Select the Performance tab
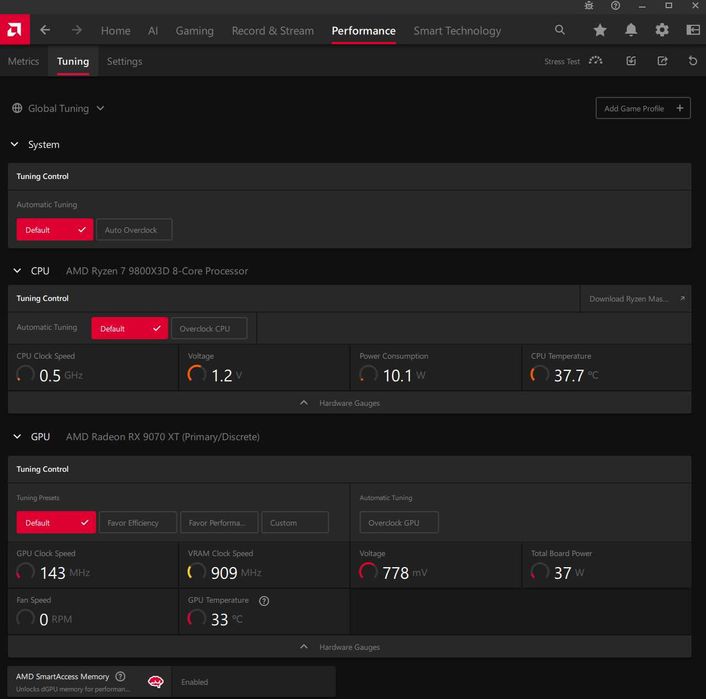Image resolution: width=706 pixels, height=699 pixels. (x=364, y=31)
